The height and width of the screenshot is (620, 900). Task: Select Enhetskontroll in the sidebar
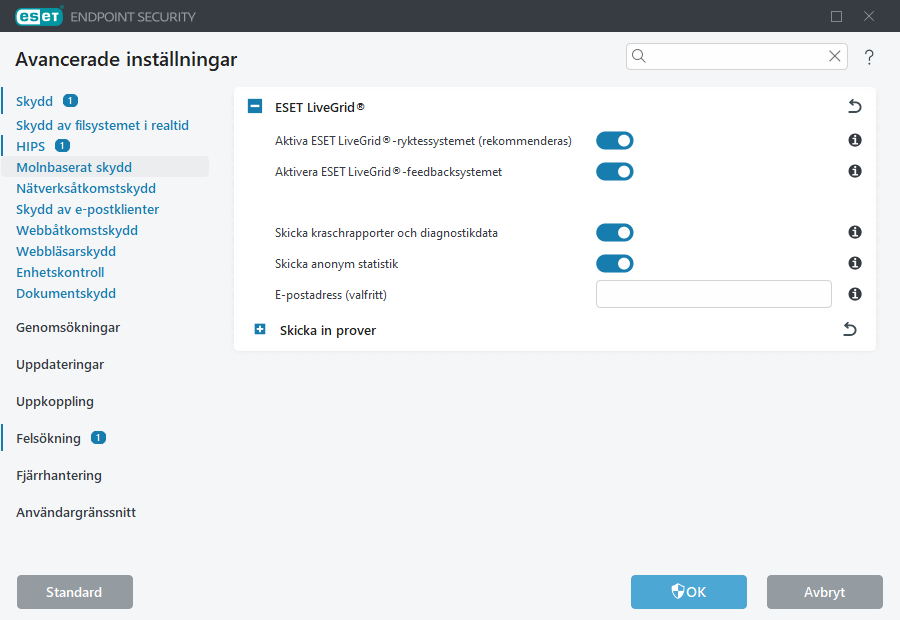tap(59, 272)
